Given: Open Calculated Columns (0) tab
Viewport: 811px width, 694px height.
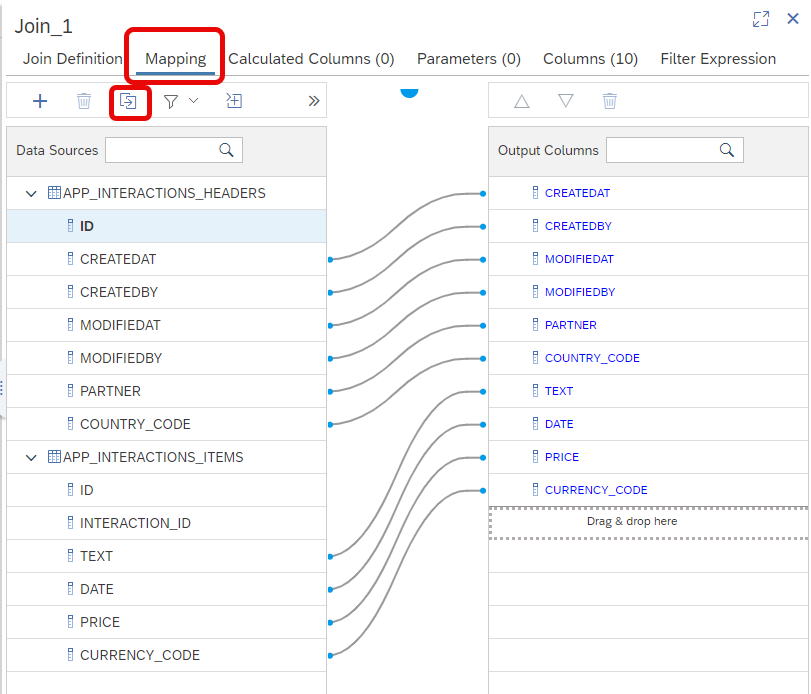Looking at the screenshot, I should tap(311, 59).
